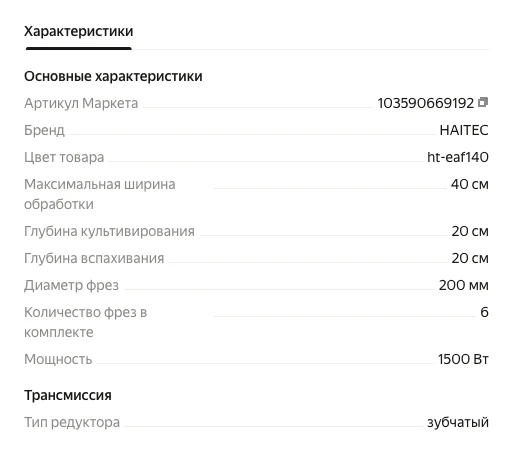Select the article number 103590669192

coord(426,103)
